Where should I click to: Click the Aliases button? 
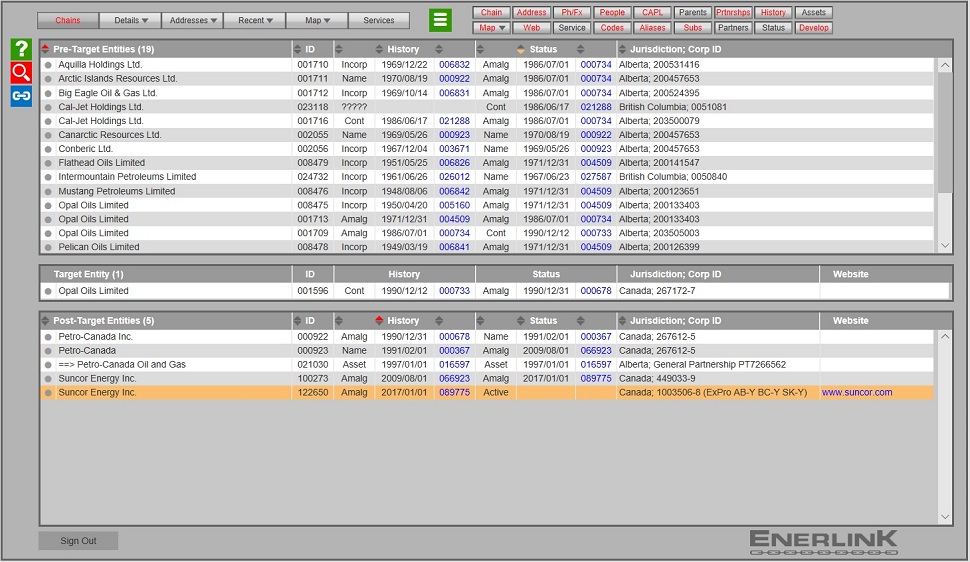652,28
